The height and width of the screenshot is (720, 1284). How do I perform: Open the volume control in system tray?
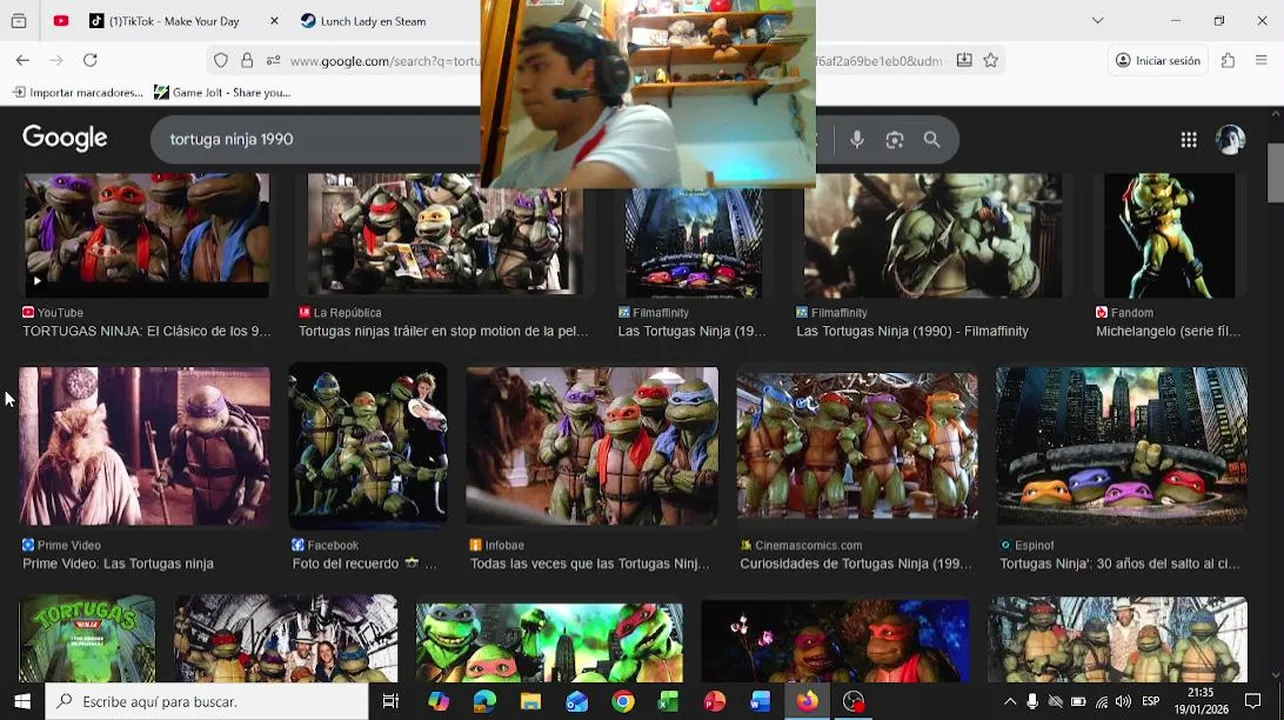point(1123,702)
